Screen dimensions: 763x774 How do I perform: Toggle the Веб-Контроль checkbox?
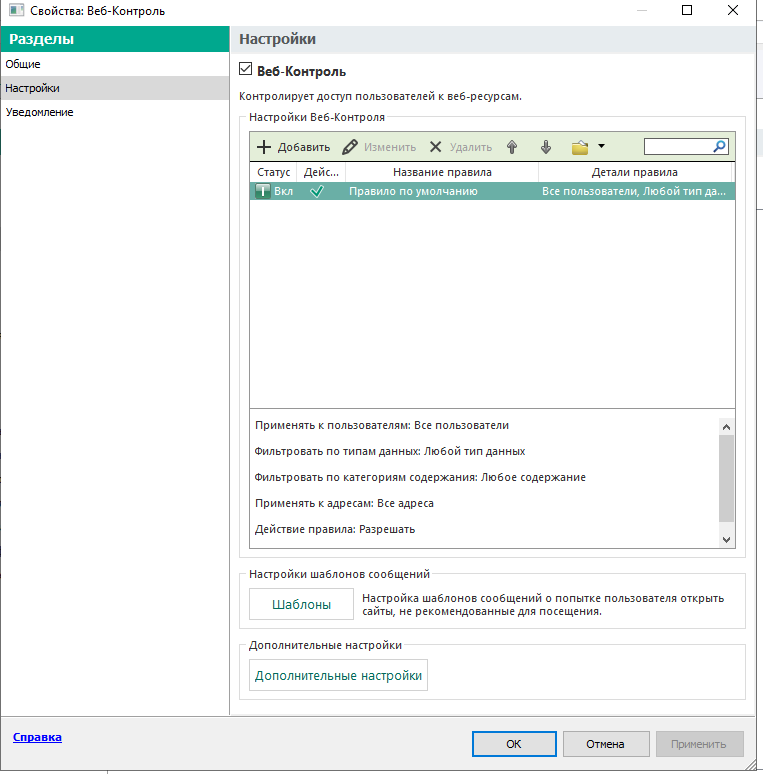tap(245, 69)
